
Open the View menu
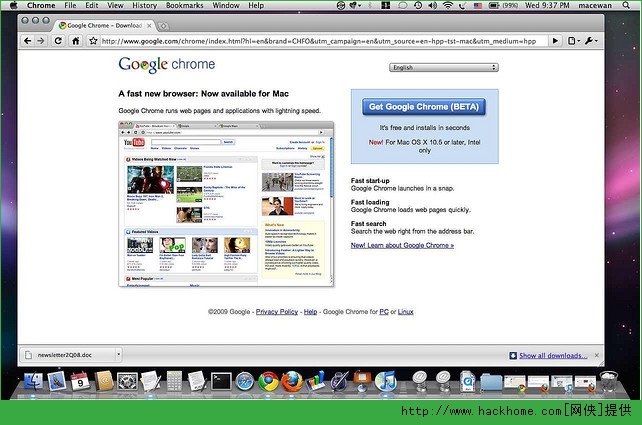tap(115, 5)
